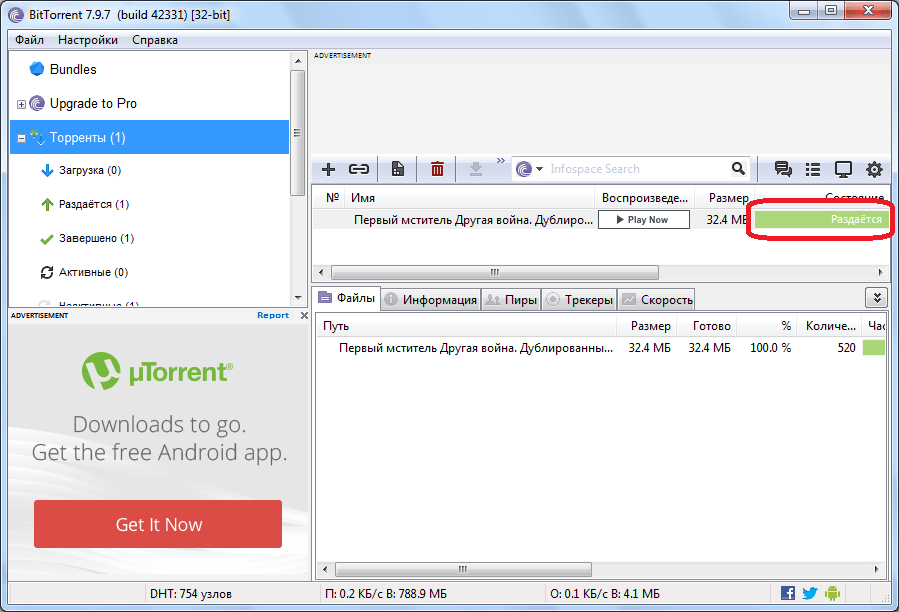Switch to the Информация tab
This screenshot has width=899, height=612.
431,299
